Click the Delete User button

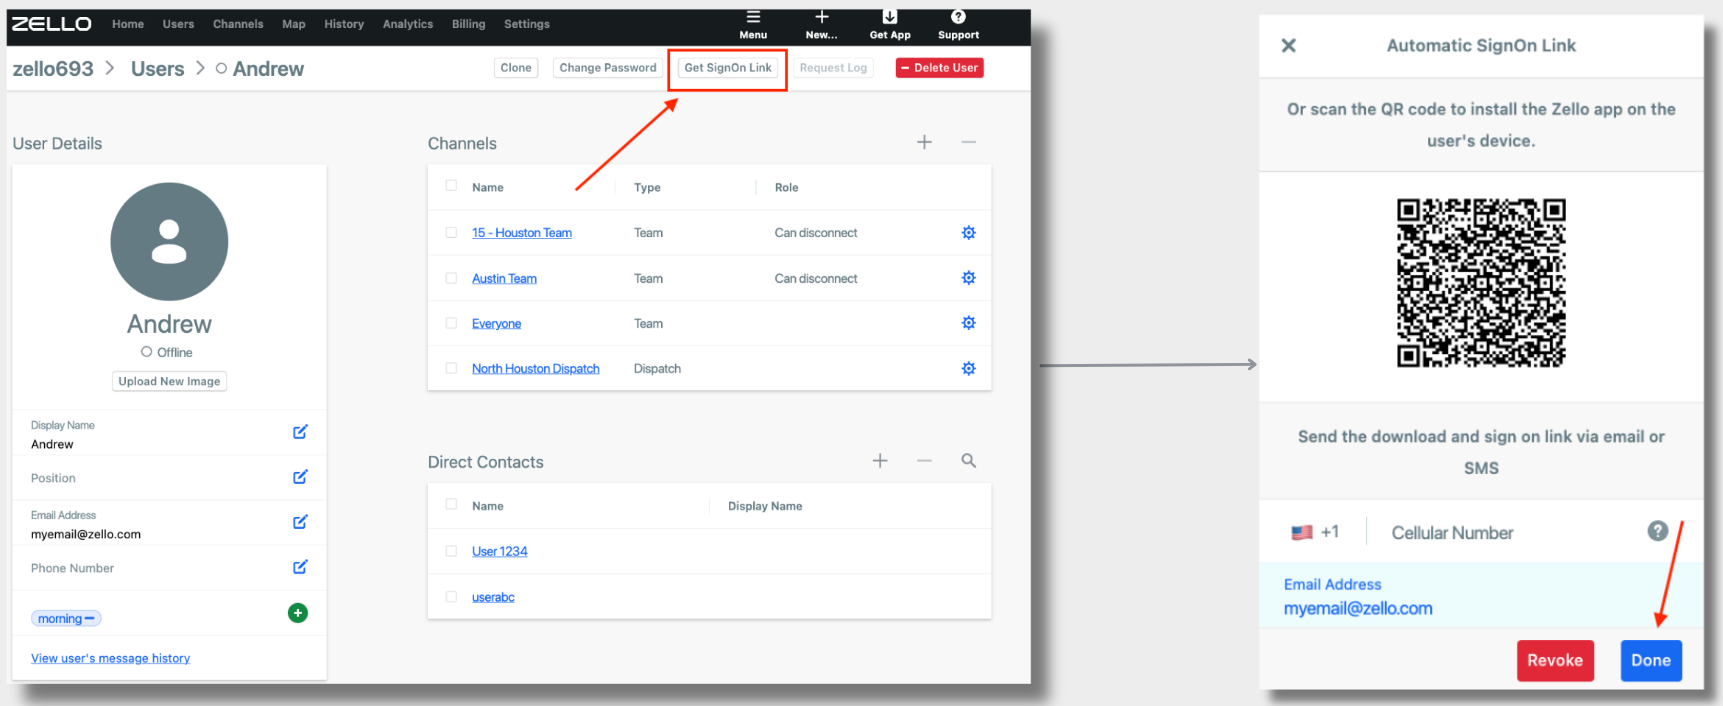click(940, 68)
